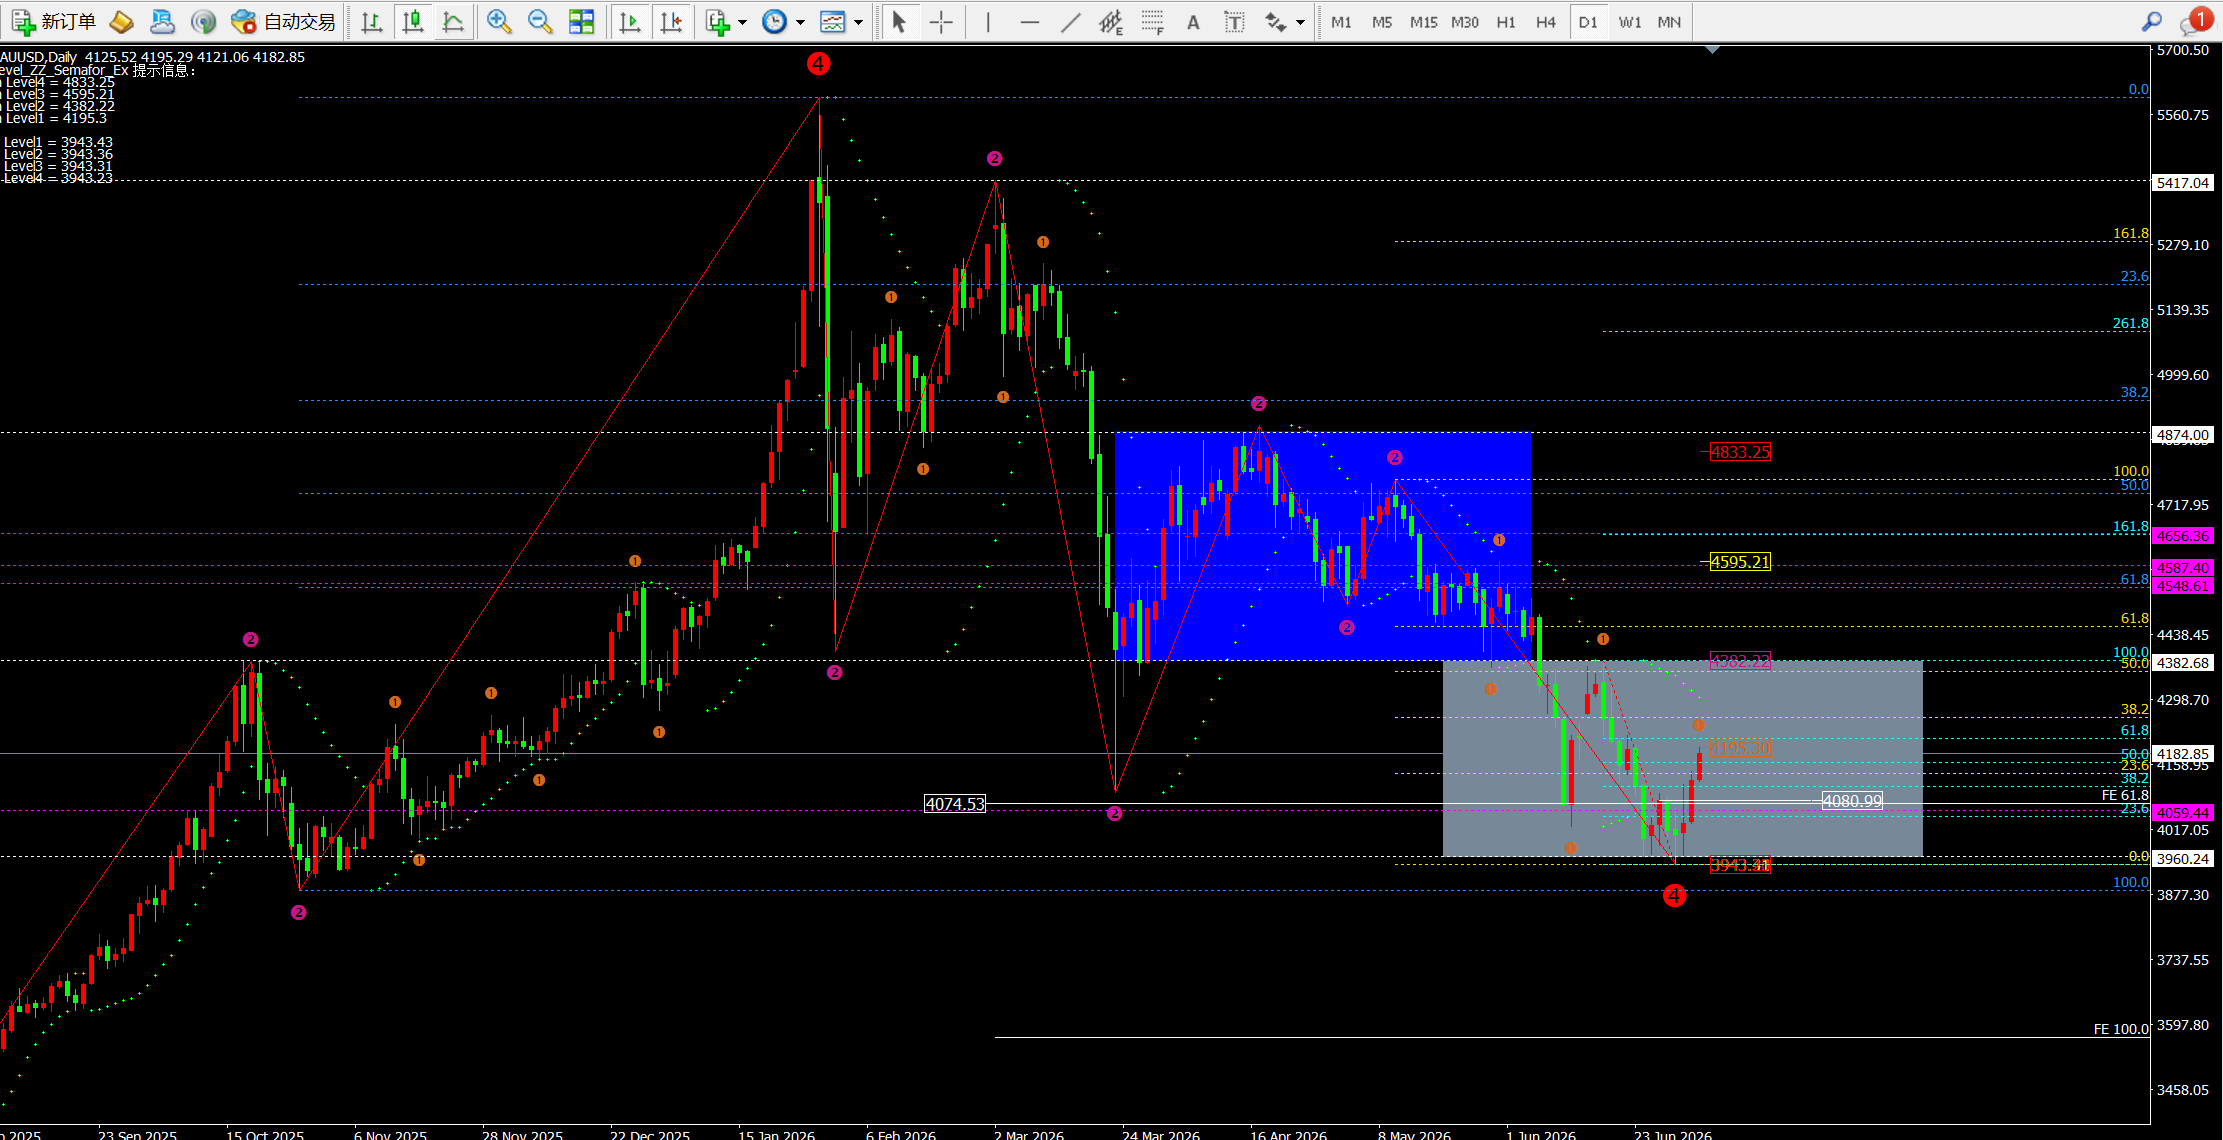The image size is (2223, 1140).
Task: Click the 4595.21 yellow level label
Action: pyautogui.click(x=1740, y=562)
